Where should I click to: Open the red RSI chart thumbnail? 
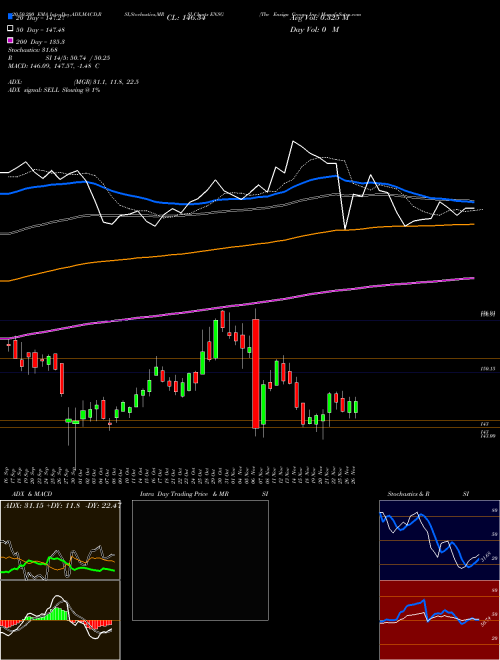click(439, 620)
